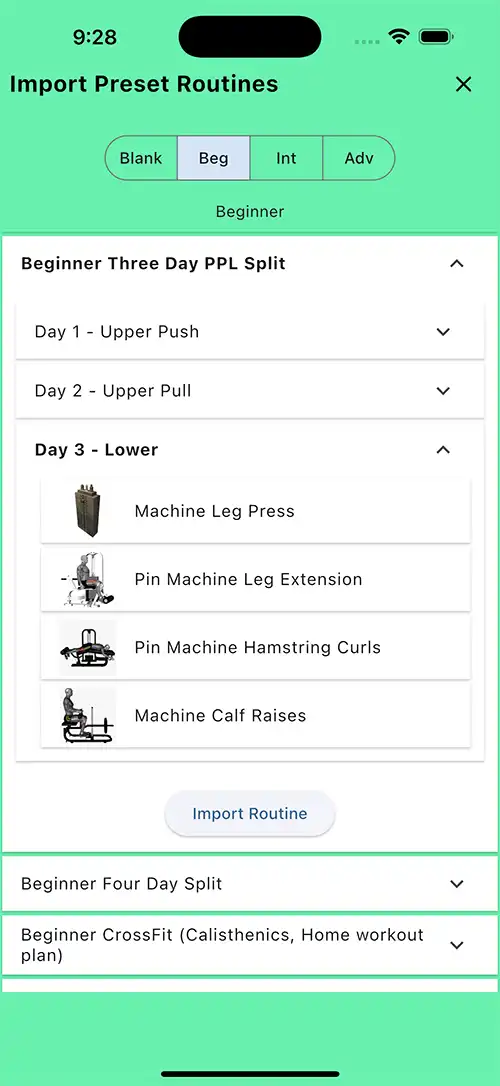Image resolution: width=500 pixels, height=1086 pixels.
Task: Select the Beg difficulty segment
Action: click(213, 158)
